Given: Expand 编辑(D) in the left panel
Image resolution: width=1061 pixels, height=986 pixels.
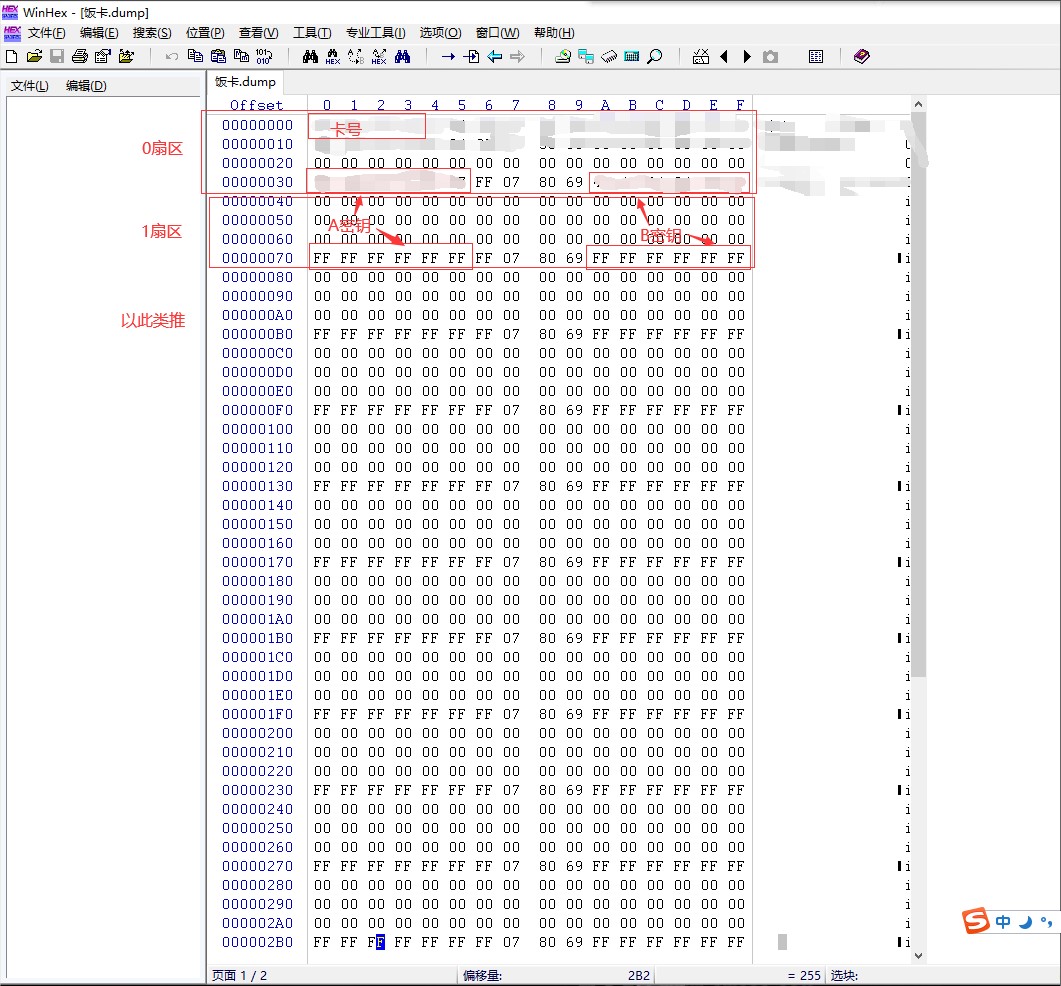Looking at the screenshot, I should pos(86,86).
